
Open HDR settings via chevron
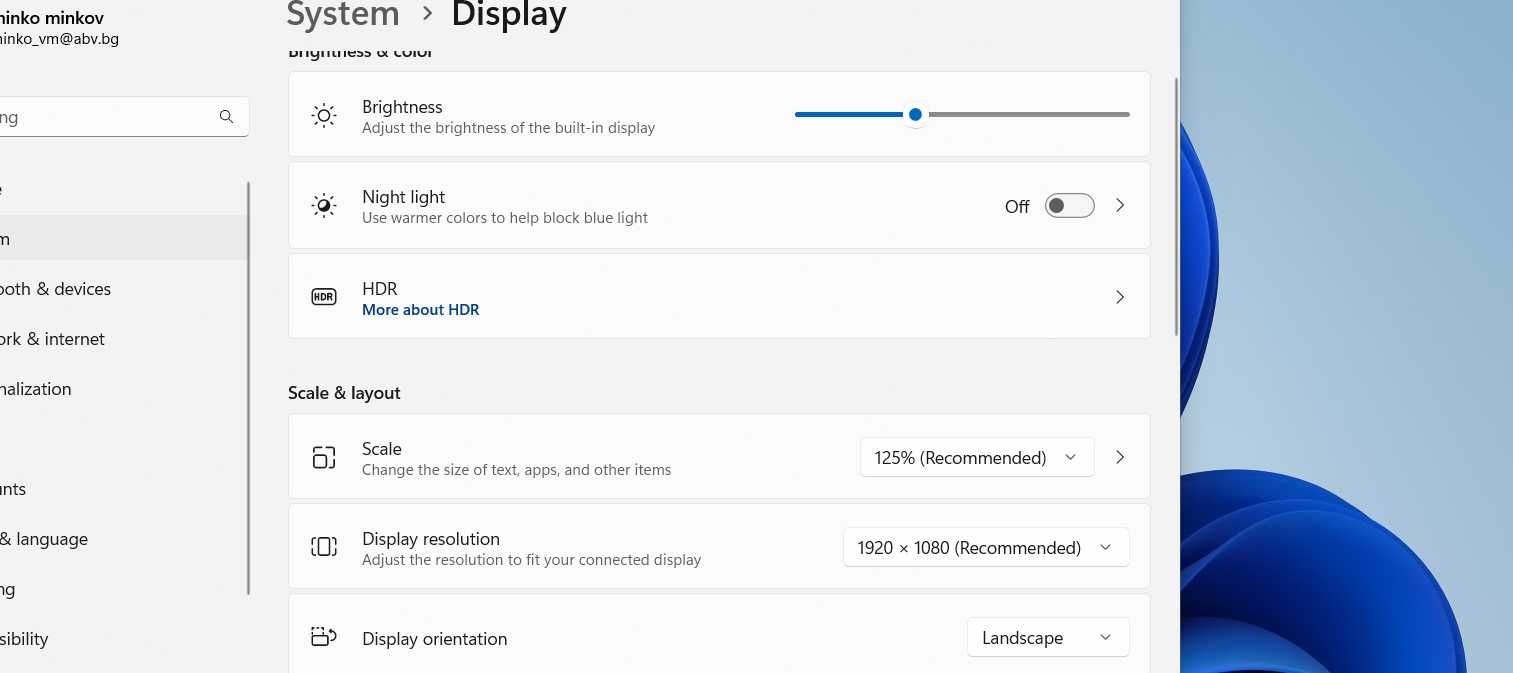(1120, 297)
